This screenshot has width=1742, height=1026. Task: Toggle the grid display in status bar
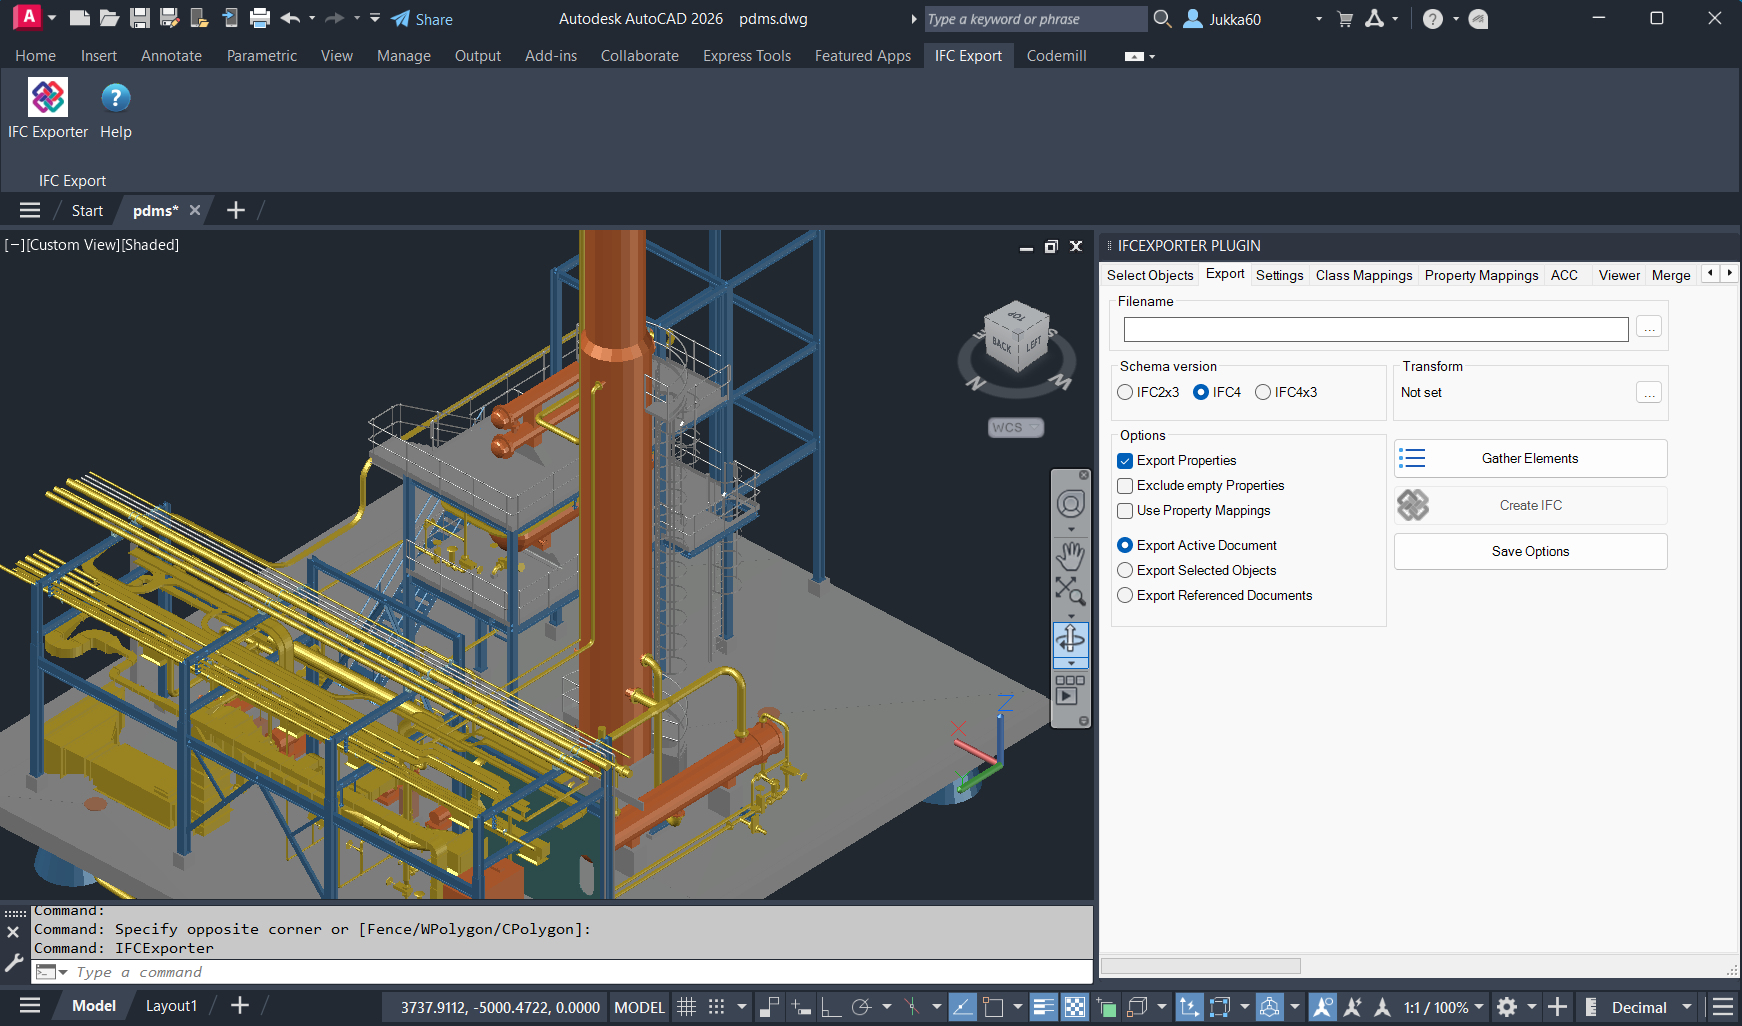coord(686,1007)
